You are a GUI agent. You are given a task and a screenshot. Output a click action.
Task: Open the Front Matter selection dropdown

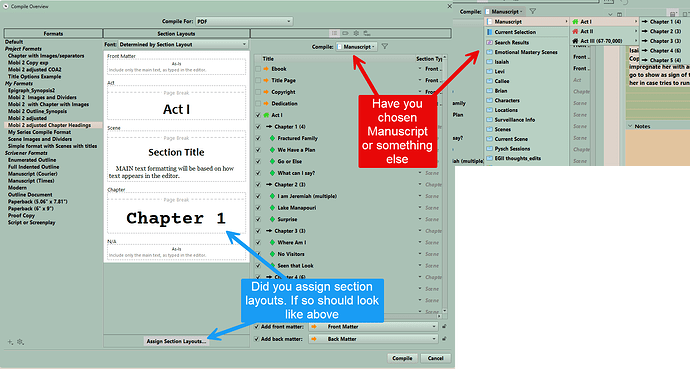[x=373, y=327]
